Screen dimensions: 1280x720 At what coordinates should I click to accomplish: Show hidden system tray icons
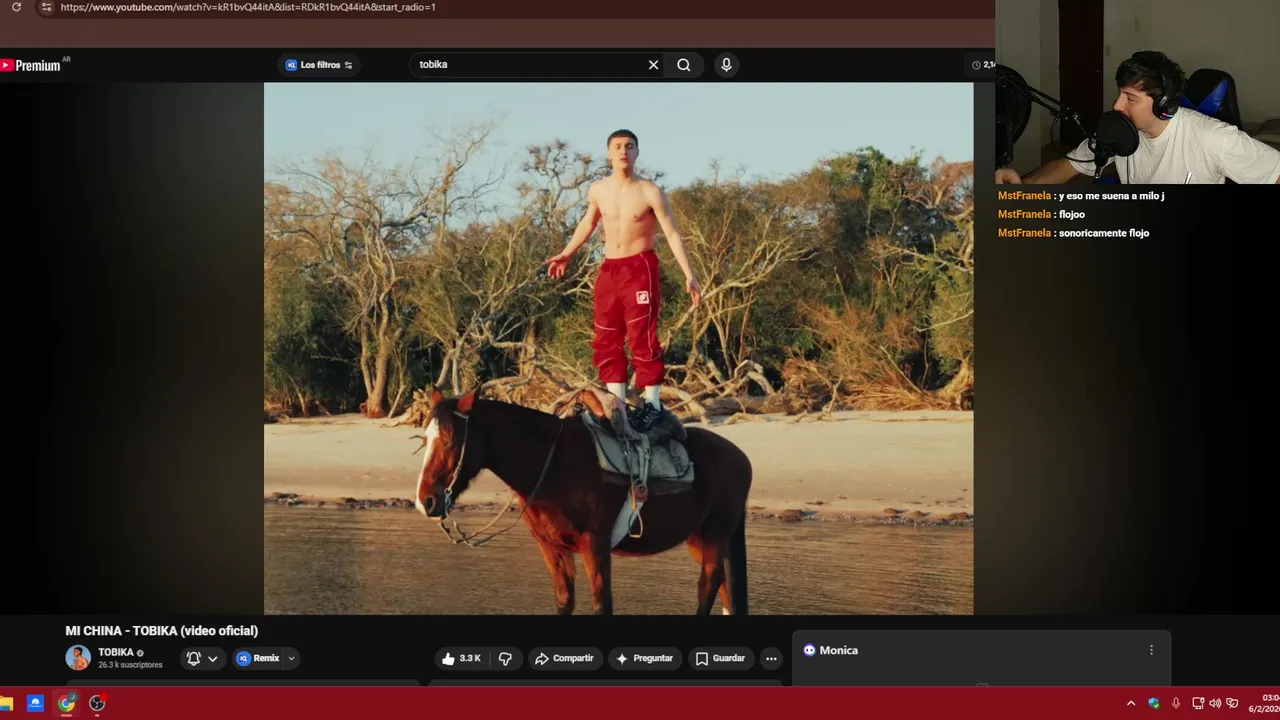coord(1131,703)
